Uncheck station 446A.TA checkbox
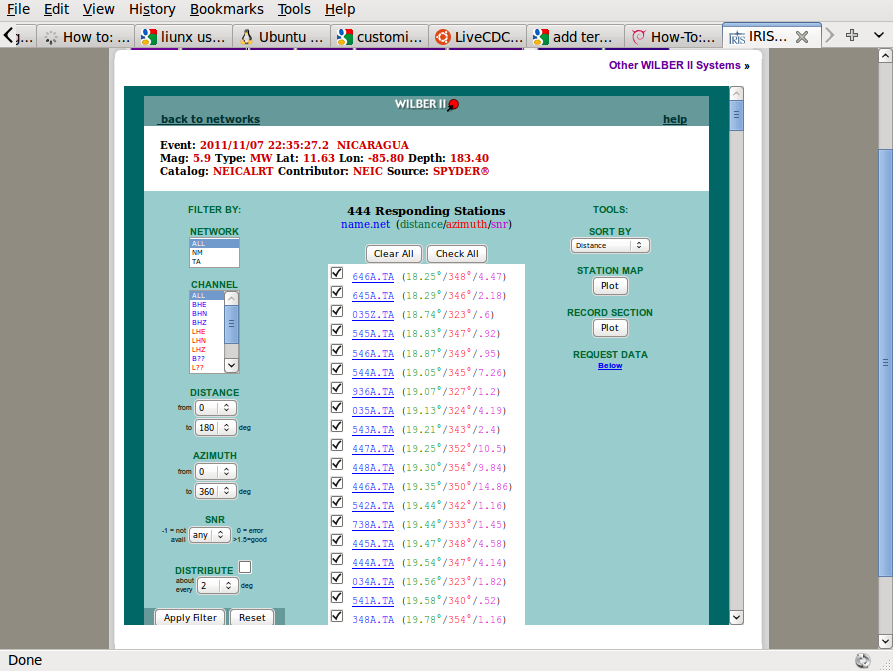Viewport: 893px width, 671px height. [337, 483]
